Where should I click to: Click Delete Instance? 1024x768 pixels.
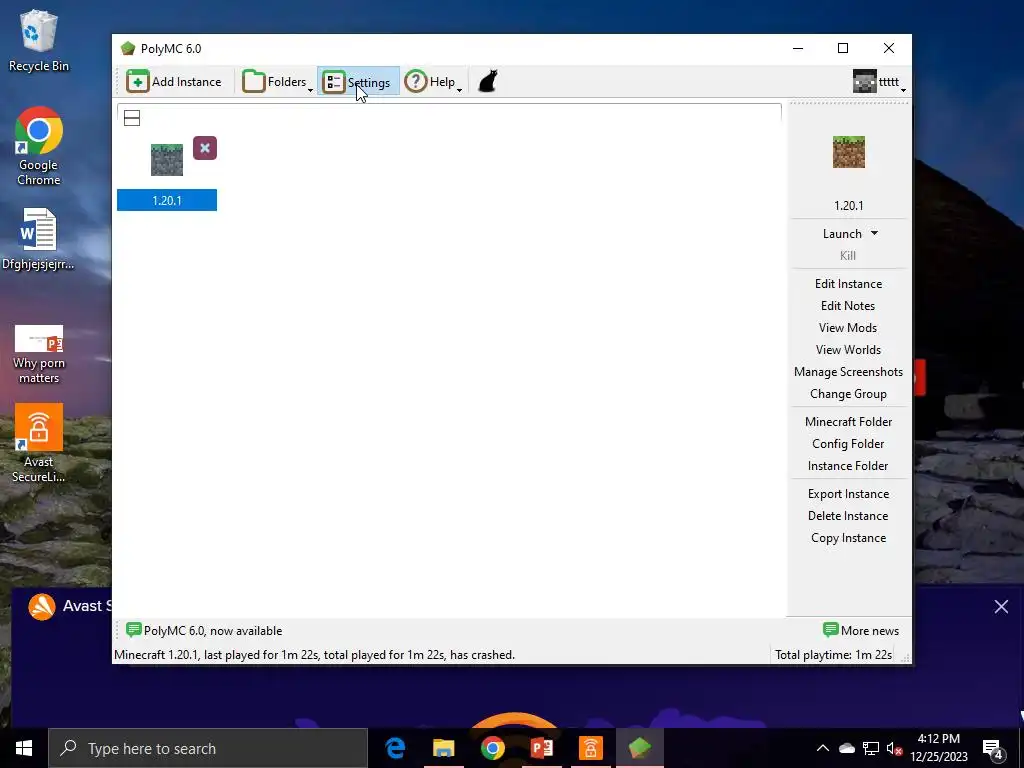[848, 516]
